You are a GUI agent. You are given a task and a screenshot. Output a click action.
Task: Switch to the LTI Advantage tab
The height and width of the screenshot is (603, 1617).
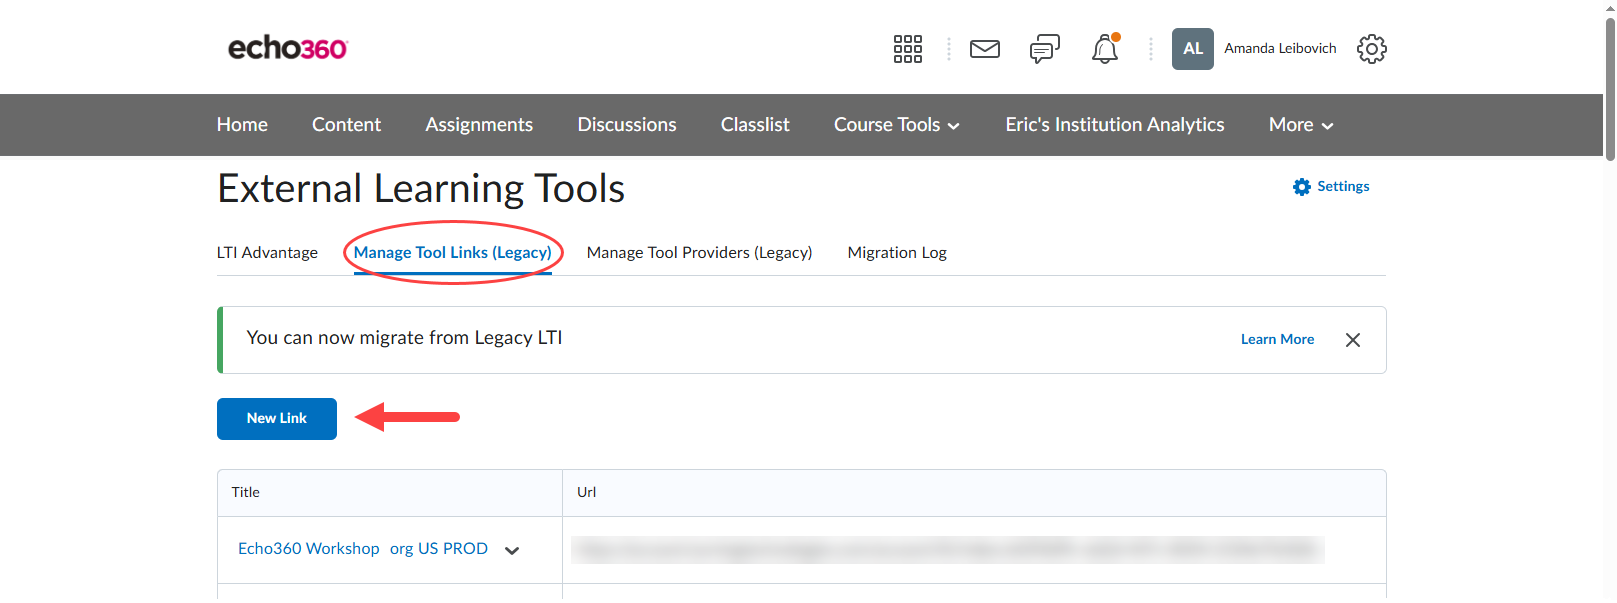267,253
